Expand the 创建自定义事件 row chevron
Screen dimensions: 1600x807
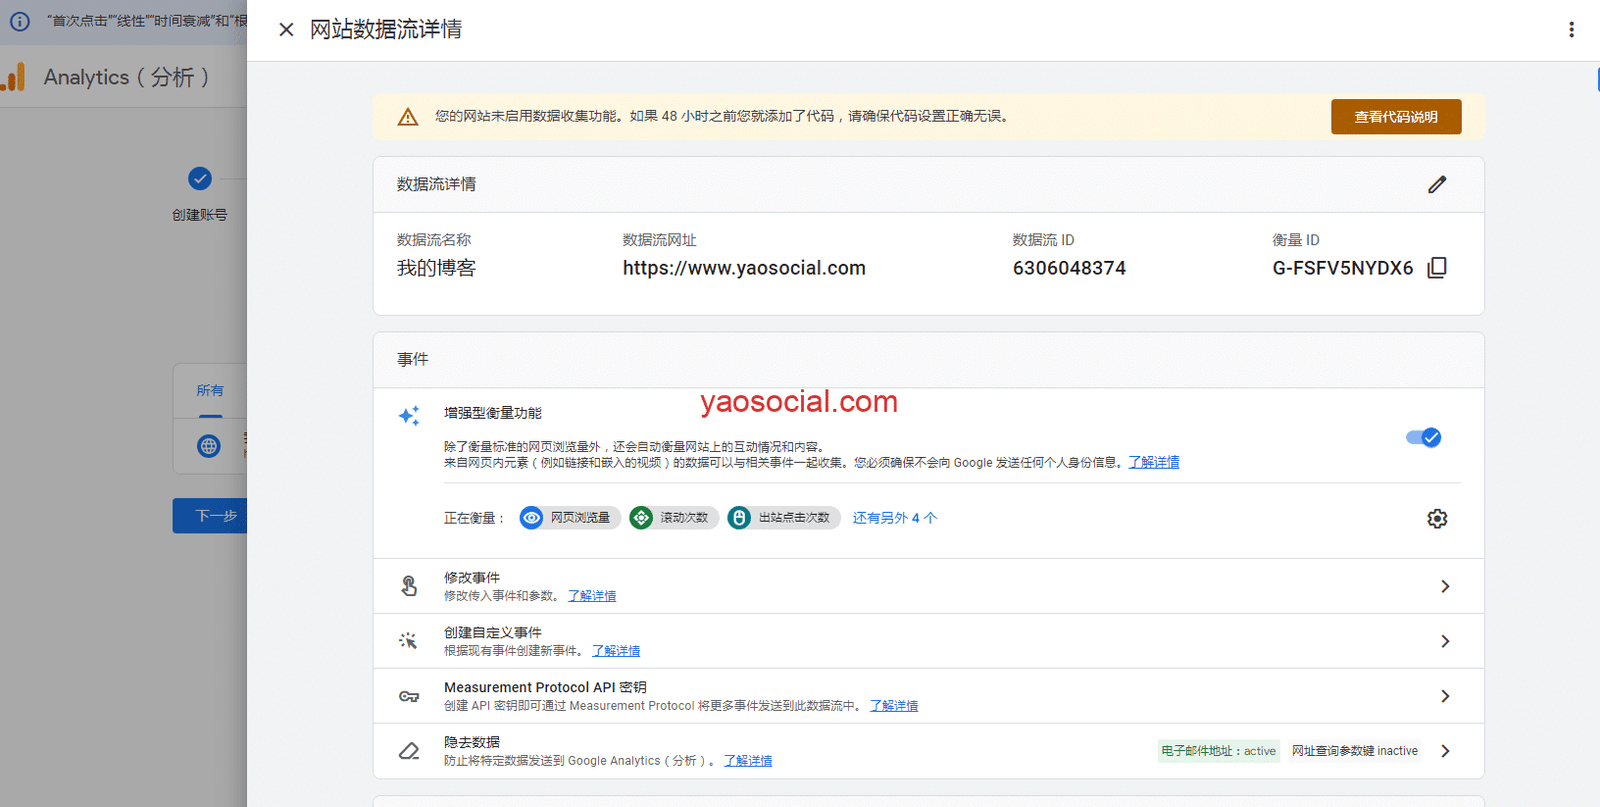[x=1445, y=642]
